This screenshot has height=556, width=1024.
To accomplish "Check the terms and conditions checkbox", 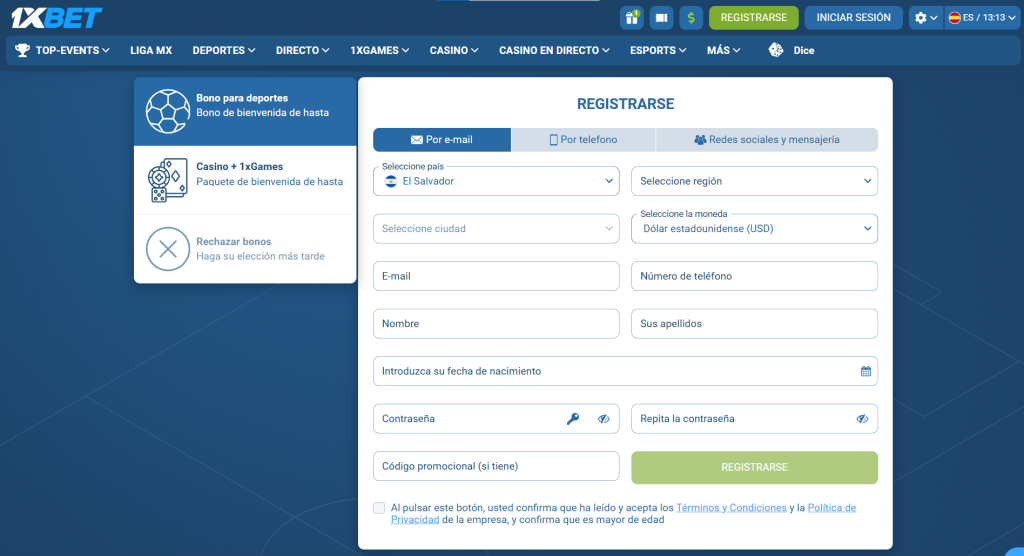I will 379,508.
